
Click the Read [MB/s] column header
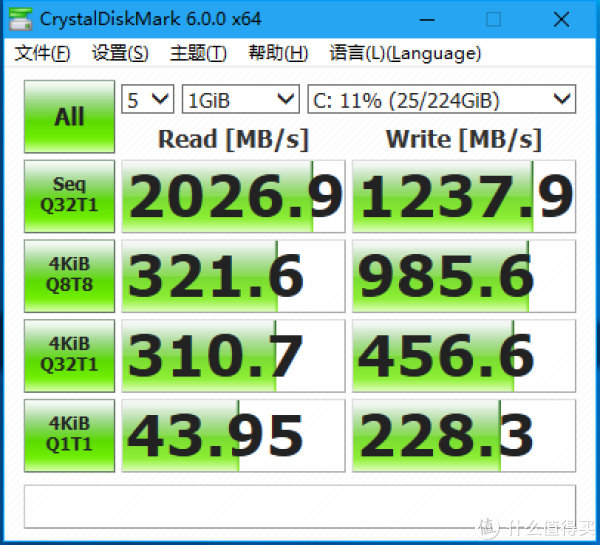tap(233, 139)
